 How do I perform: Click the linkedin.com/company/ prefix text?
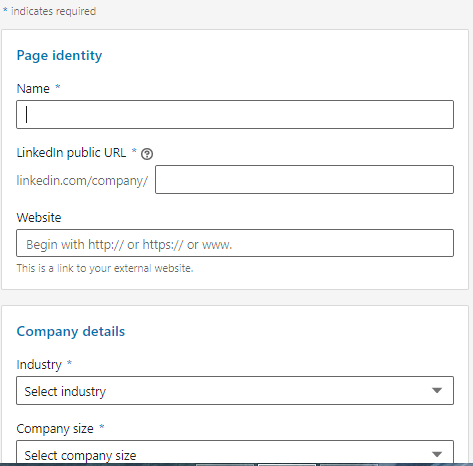coord(82,181)
